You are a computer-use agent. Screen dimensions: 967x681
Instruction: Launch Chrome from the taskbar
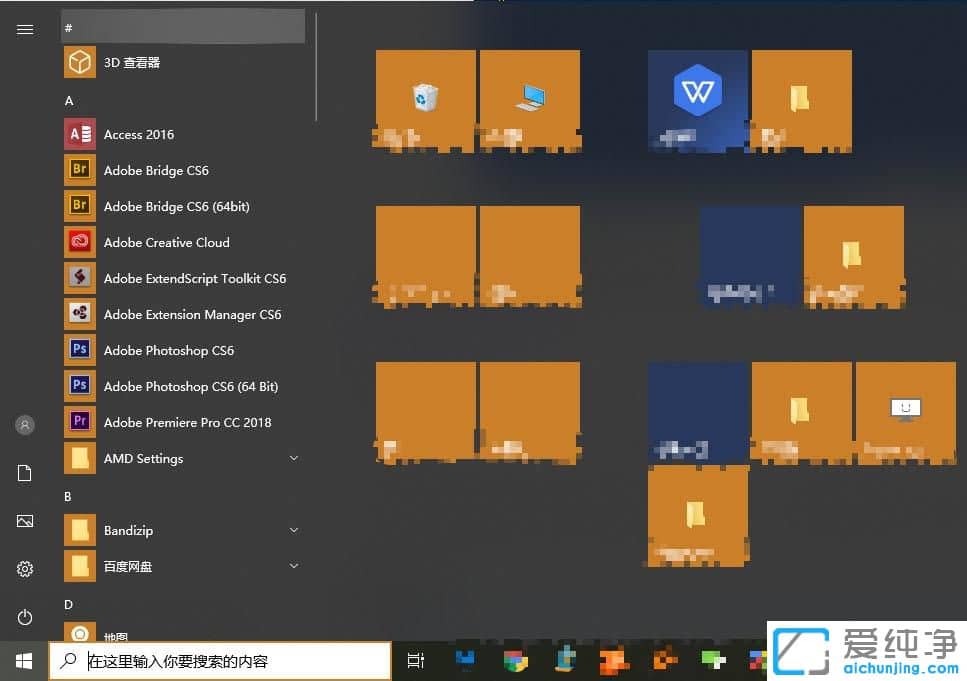(515, 660)
